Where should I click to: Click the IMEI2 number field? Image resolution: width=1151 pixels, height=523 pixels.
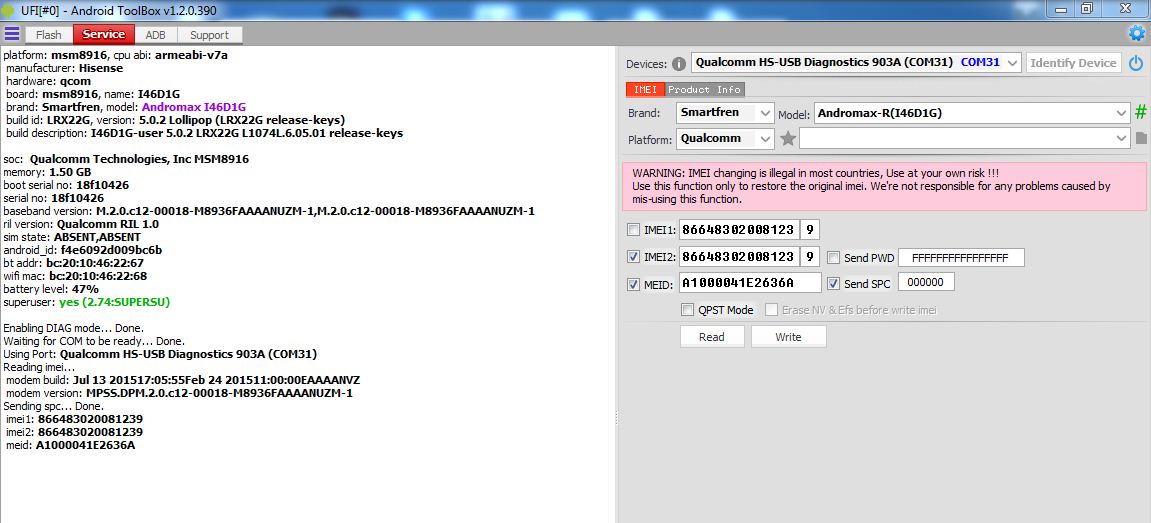tap(738, 256)
